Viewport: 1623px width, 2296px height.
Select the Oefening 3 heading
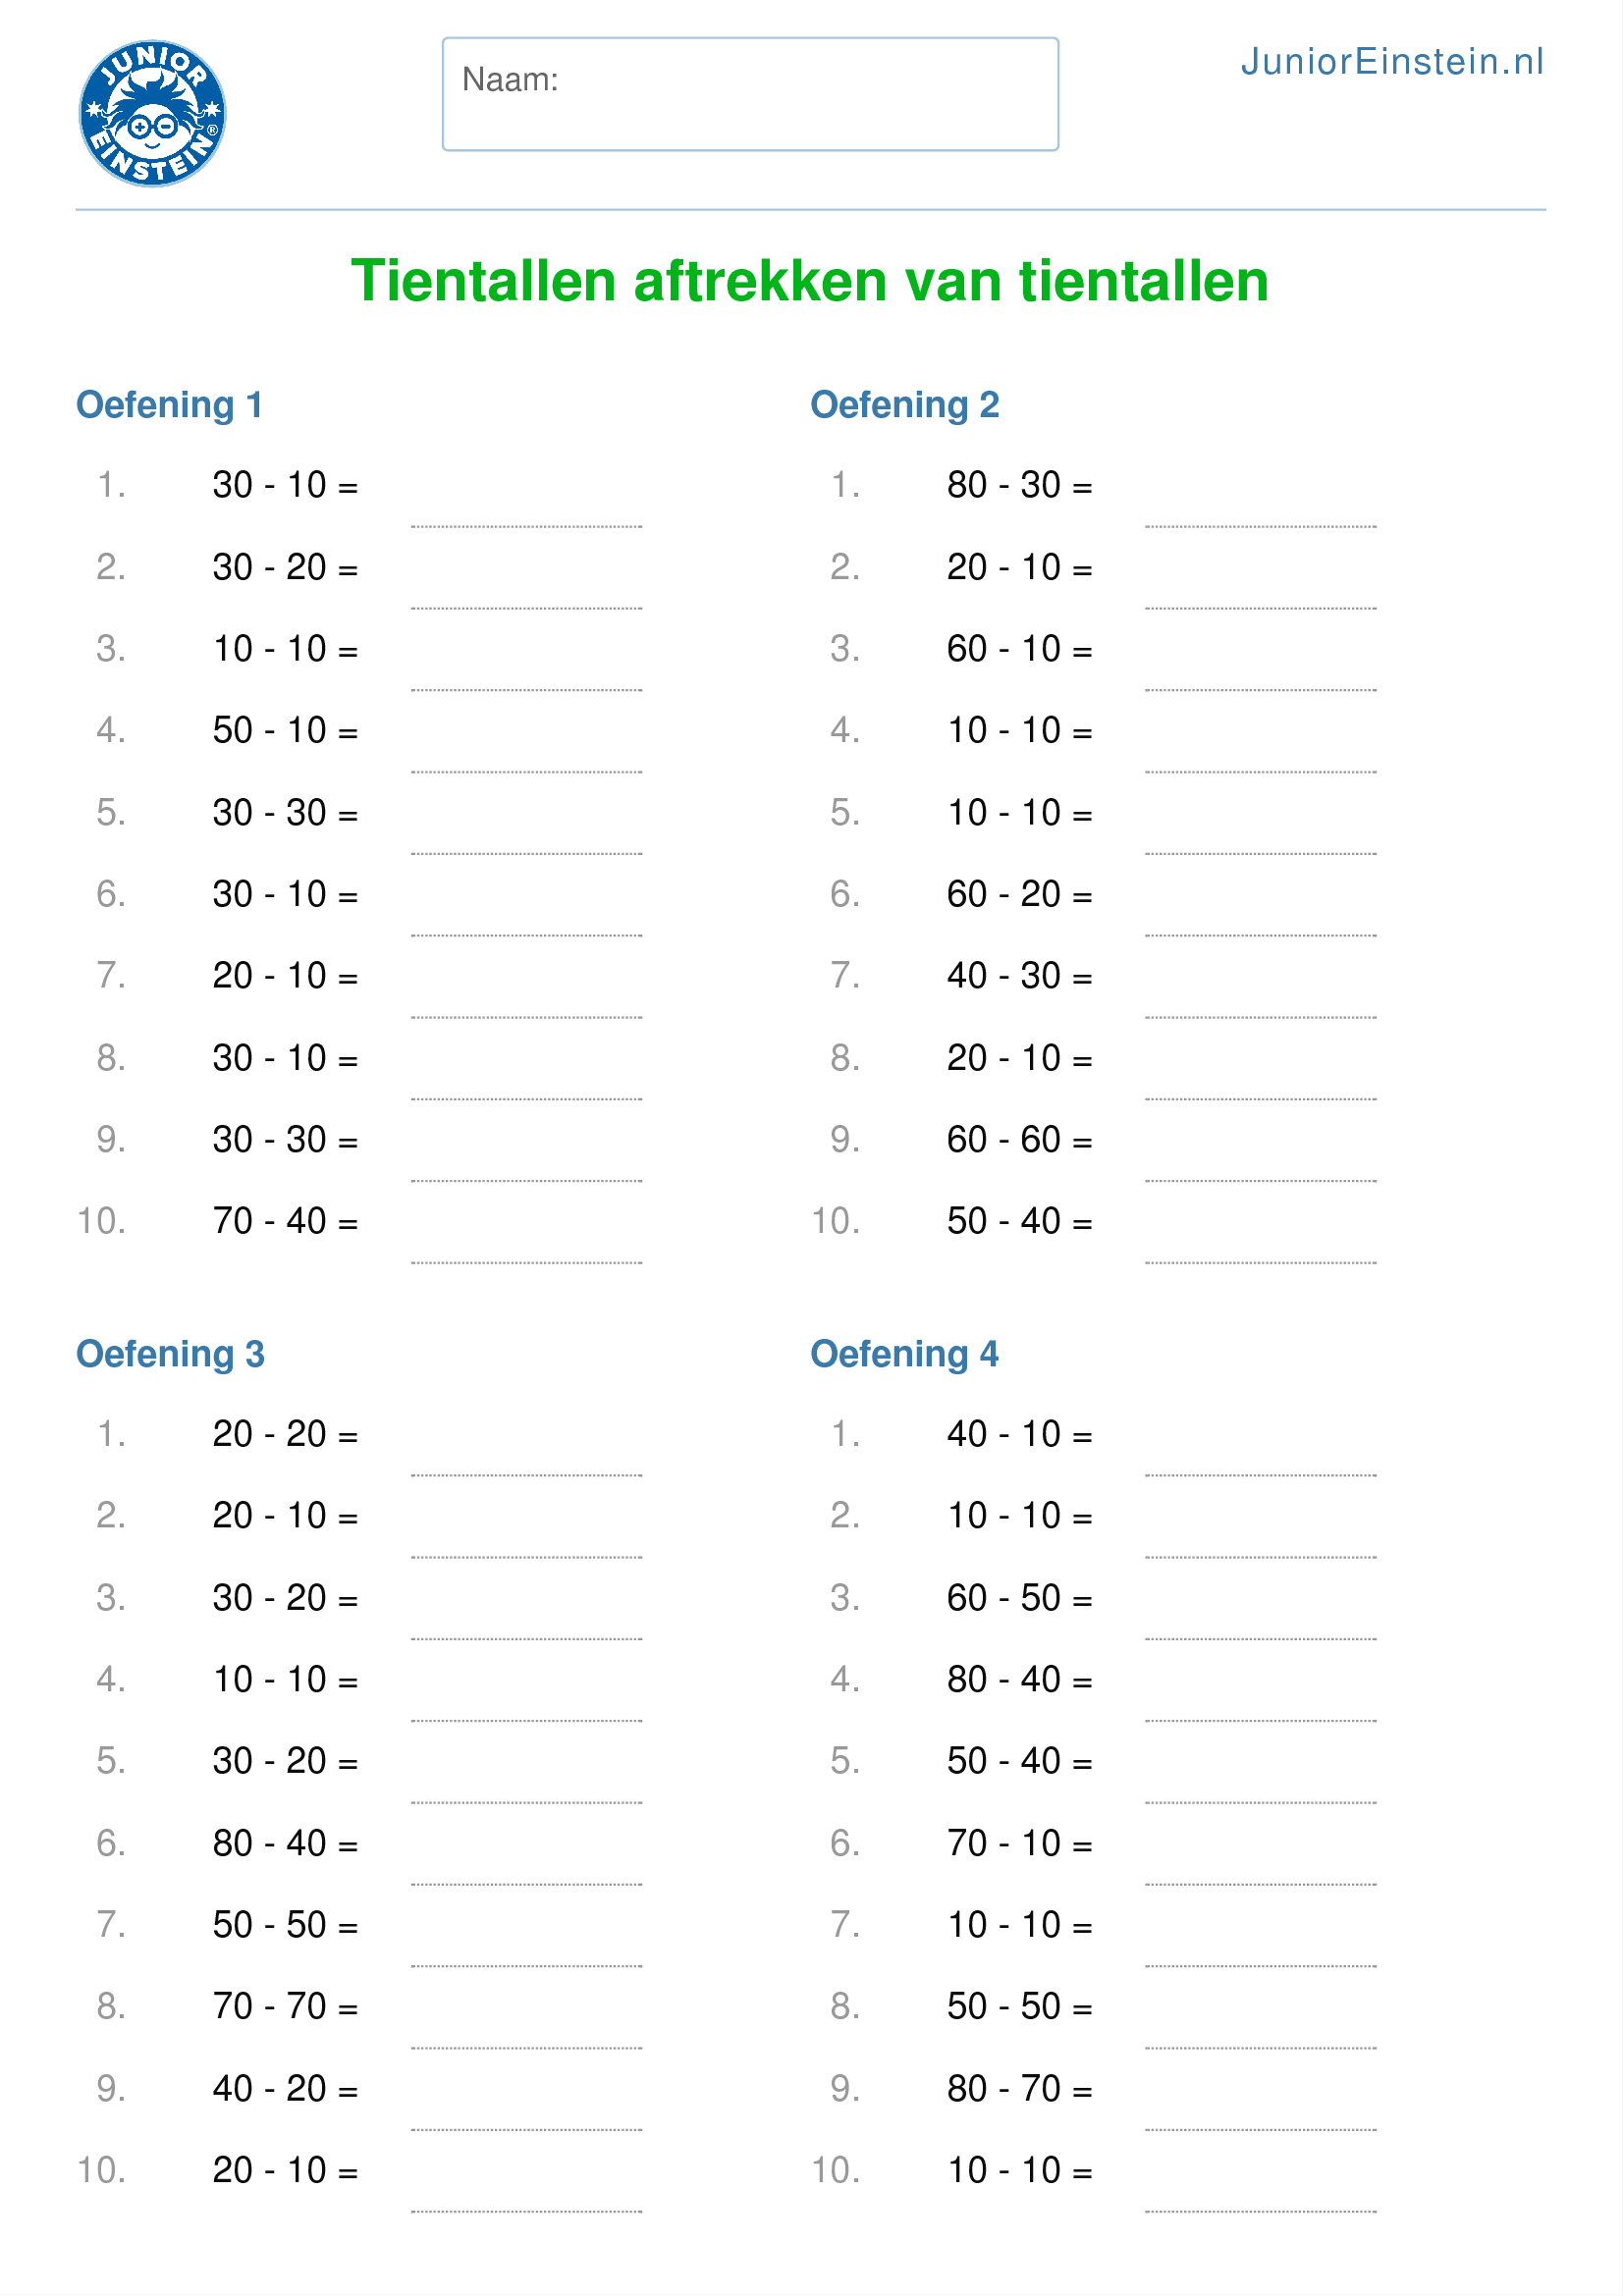(170, 1354)
